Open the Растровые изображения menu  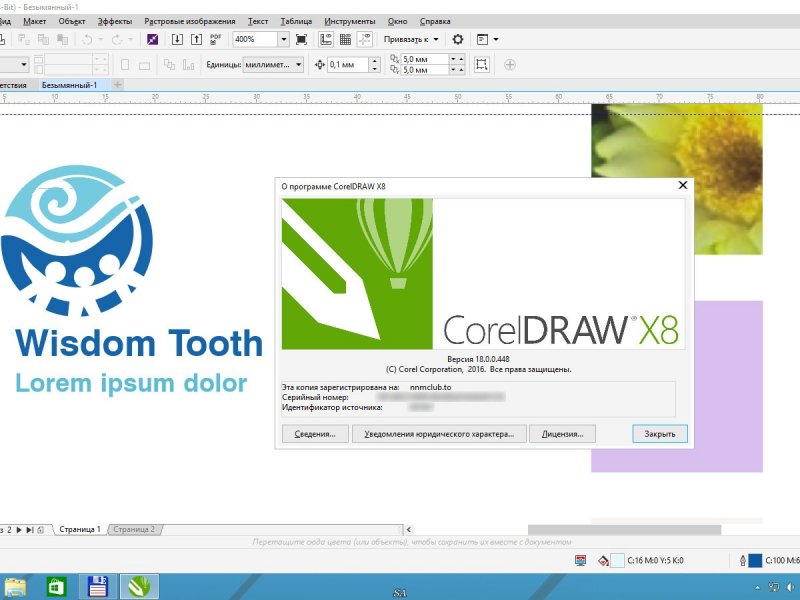point(190,21)
